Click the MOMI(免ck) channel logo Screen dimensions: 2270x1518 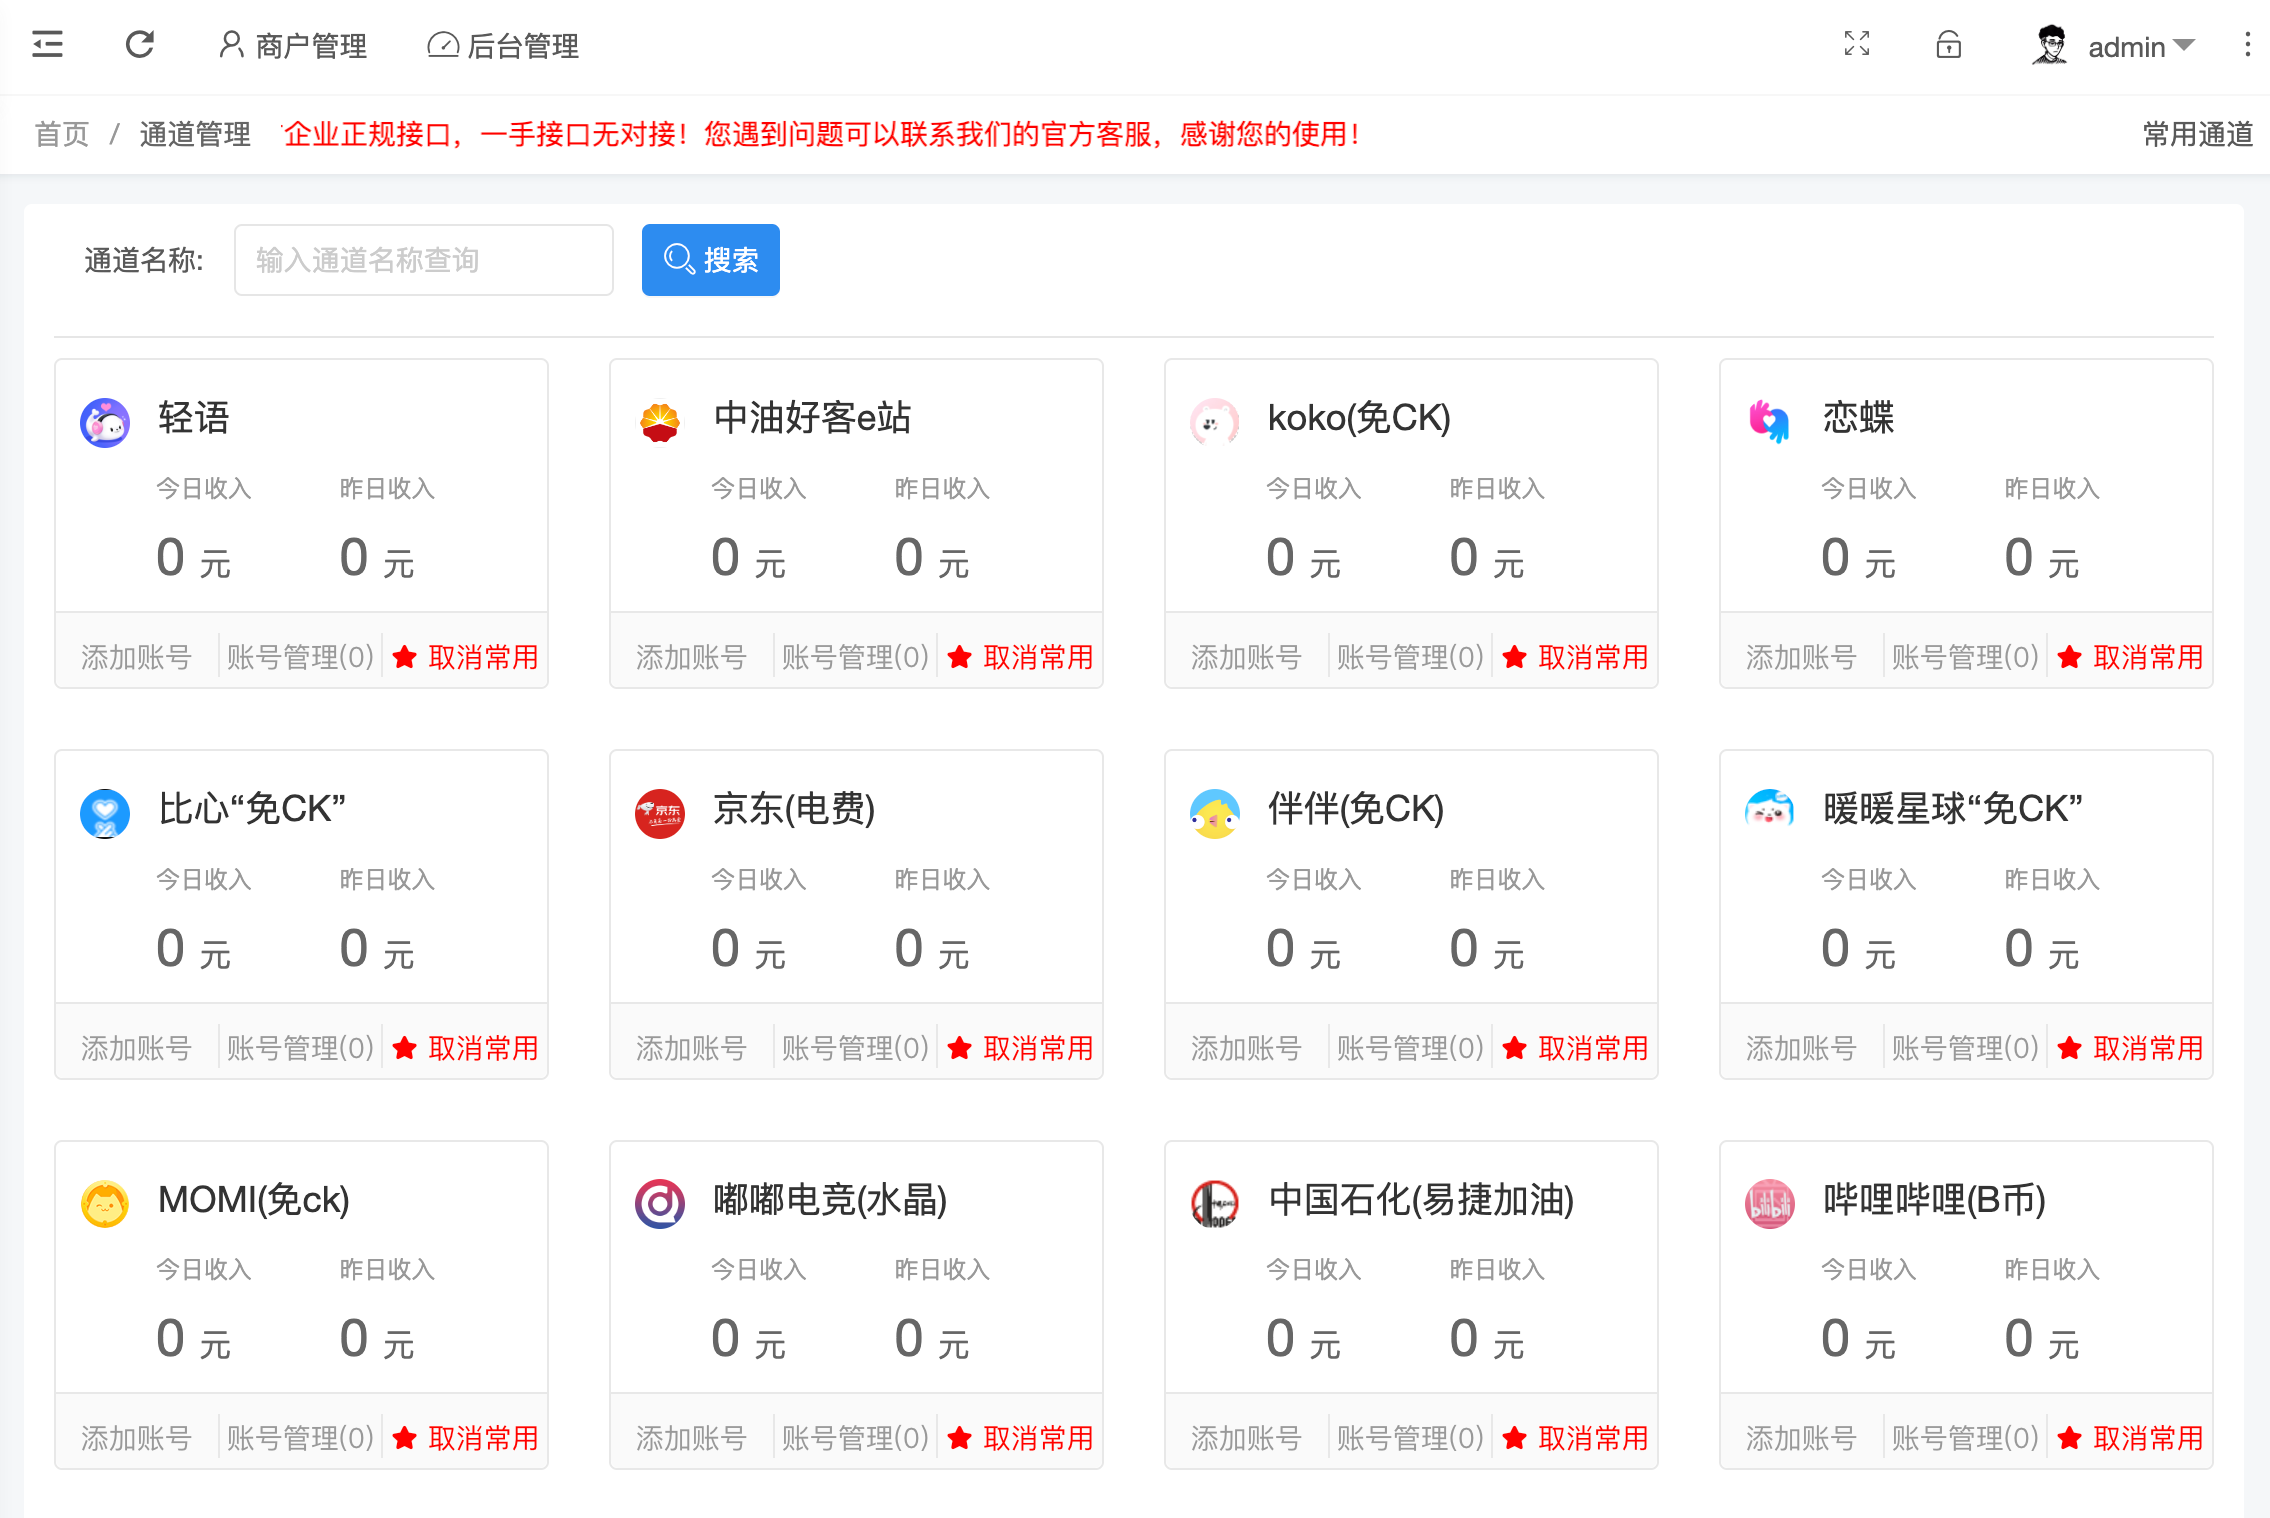pos(105,1204)
